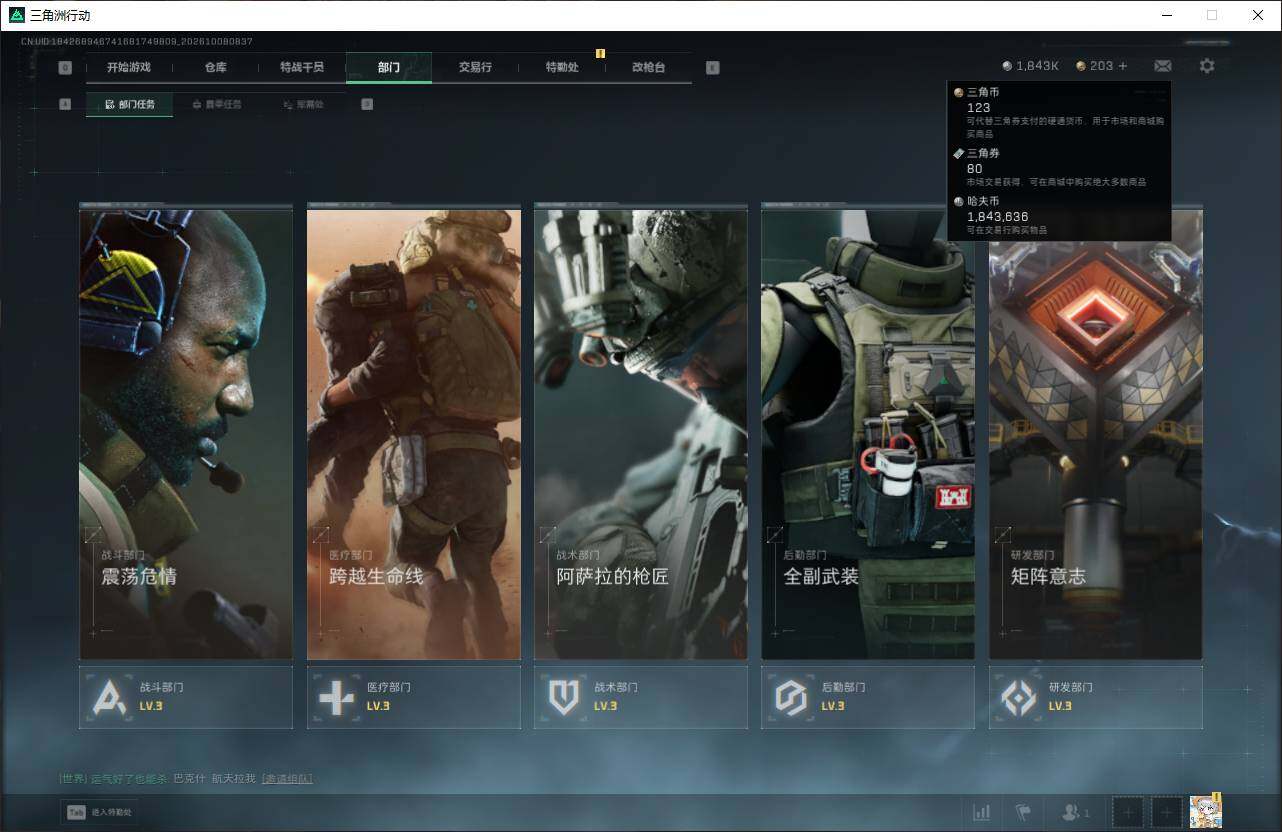Click the 三角券 label in the tooltip
1282x832 pixels.
coord(983,153)
